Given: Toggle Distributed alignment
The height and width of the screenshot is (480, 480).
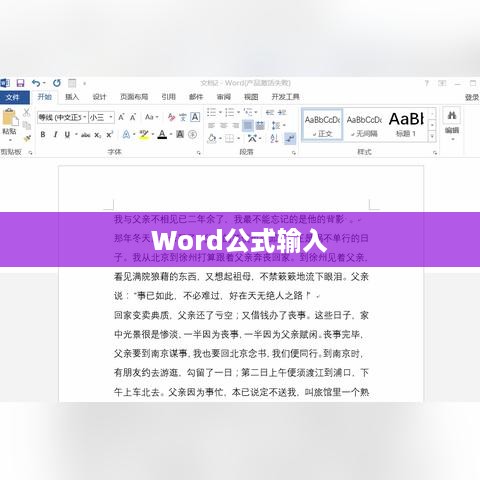Looking at the screenshot, I should coord(260,126).
